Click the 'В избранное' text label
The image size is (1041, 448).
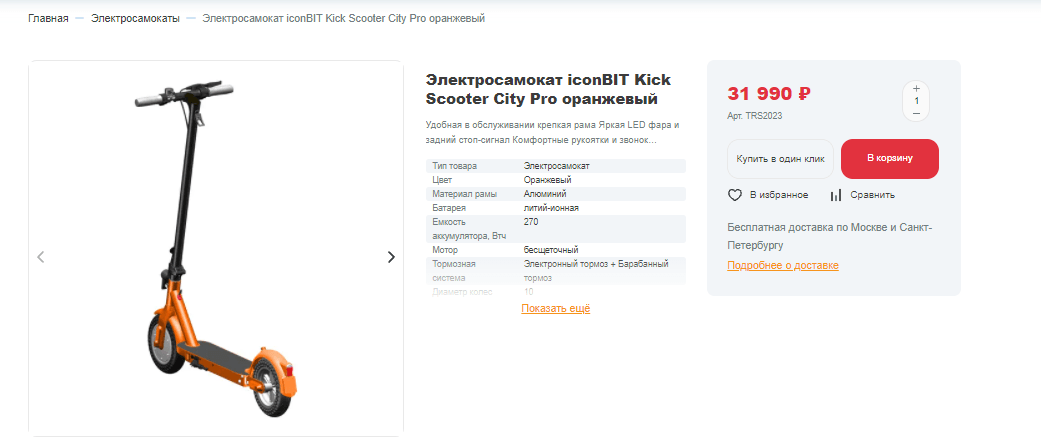point(779,195)
